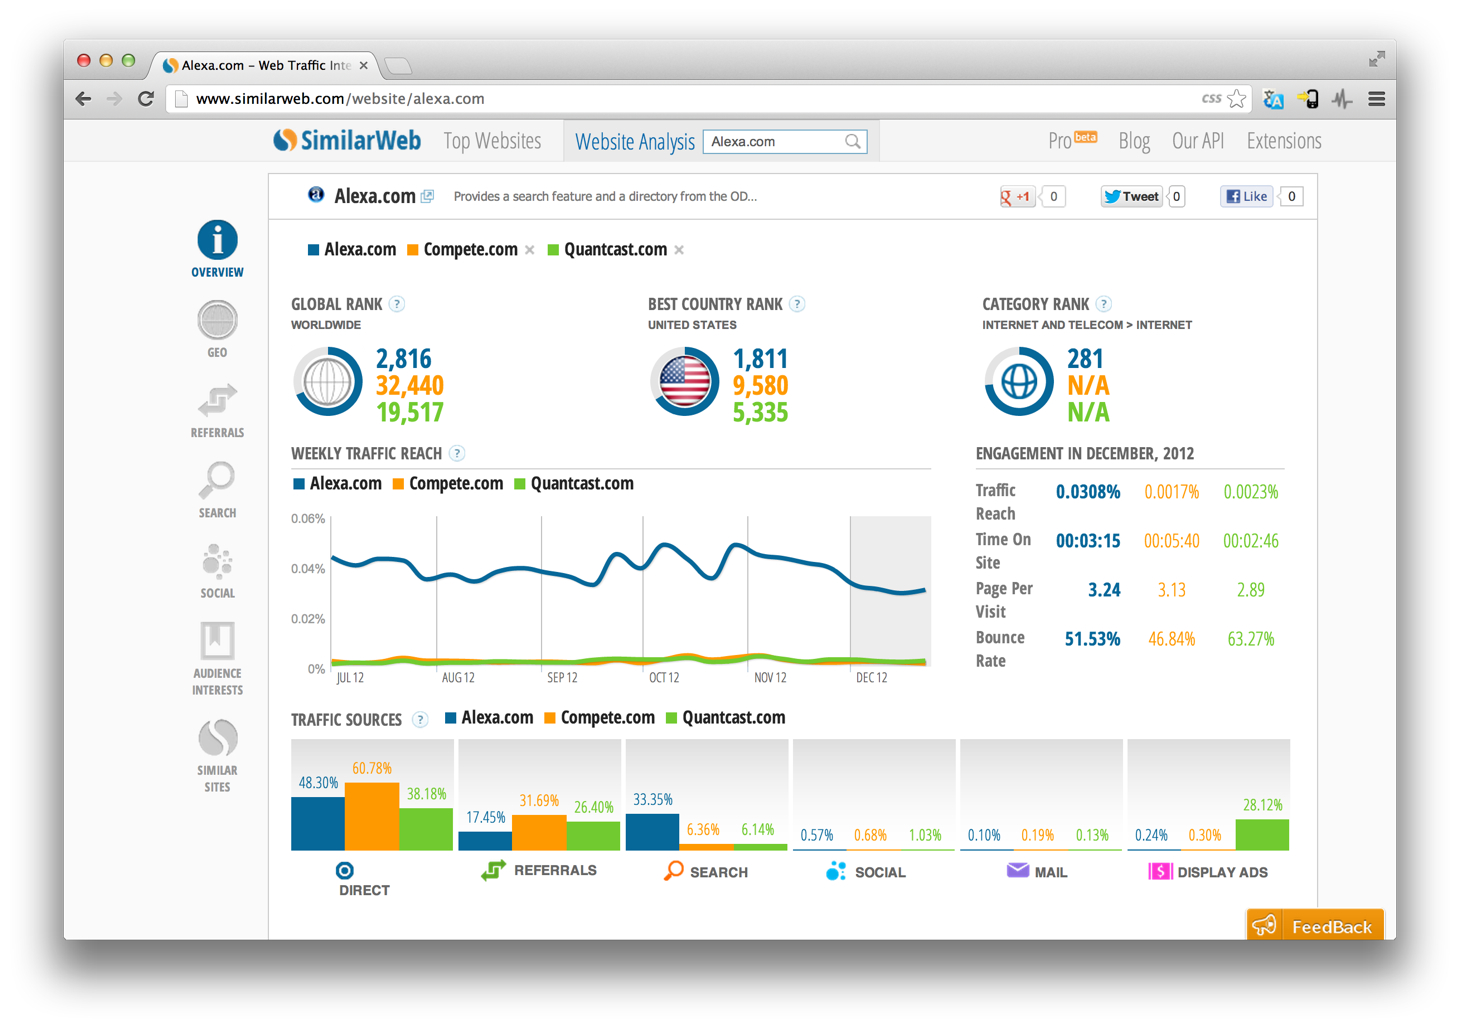Click the Traffic Sources help icon
1460x1028 pixels.
point(421,720)
